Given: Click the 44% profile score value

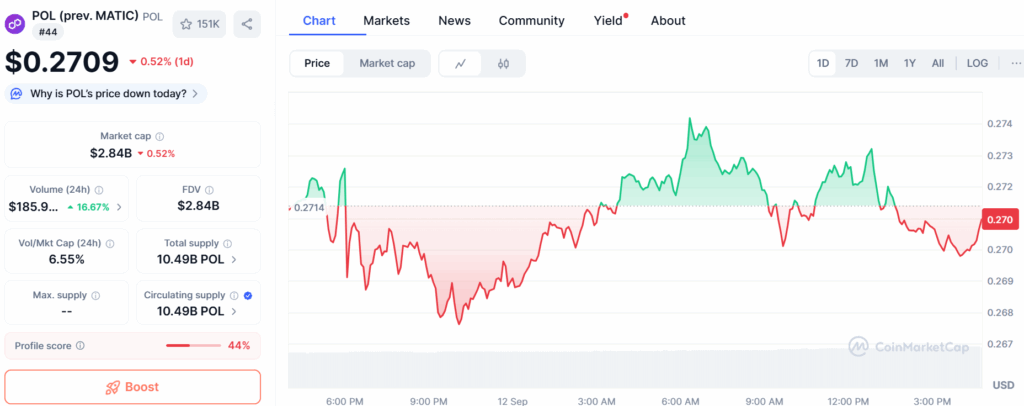Looking at the screenshot, I should (x=239, y=346).
